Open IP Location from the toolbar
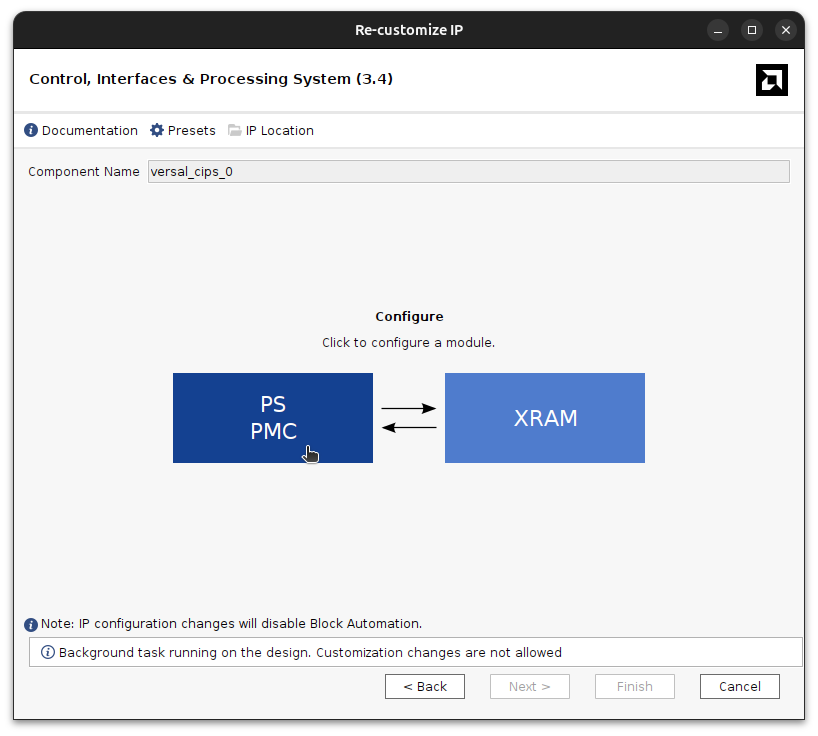Screen dimensions: 818x736 pyautogui.click(x=280, y=130)
